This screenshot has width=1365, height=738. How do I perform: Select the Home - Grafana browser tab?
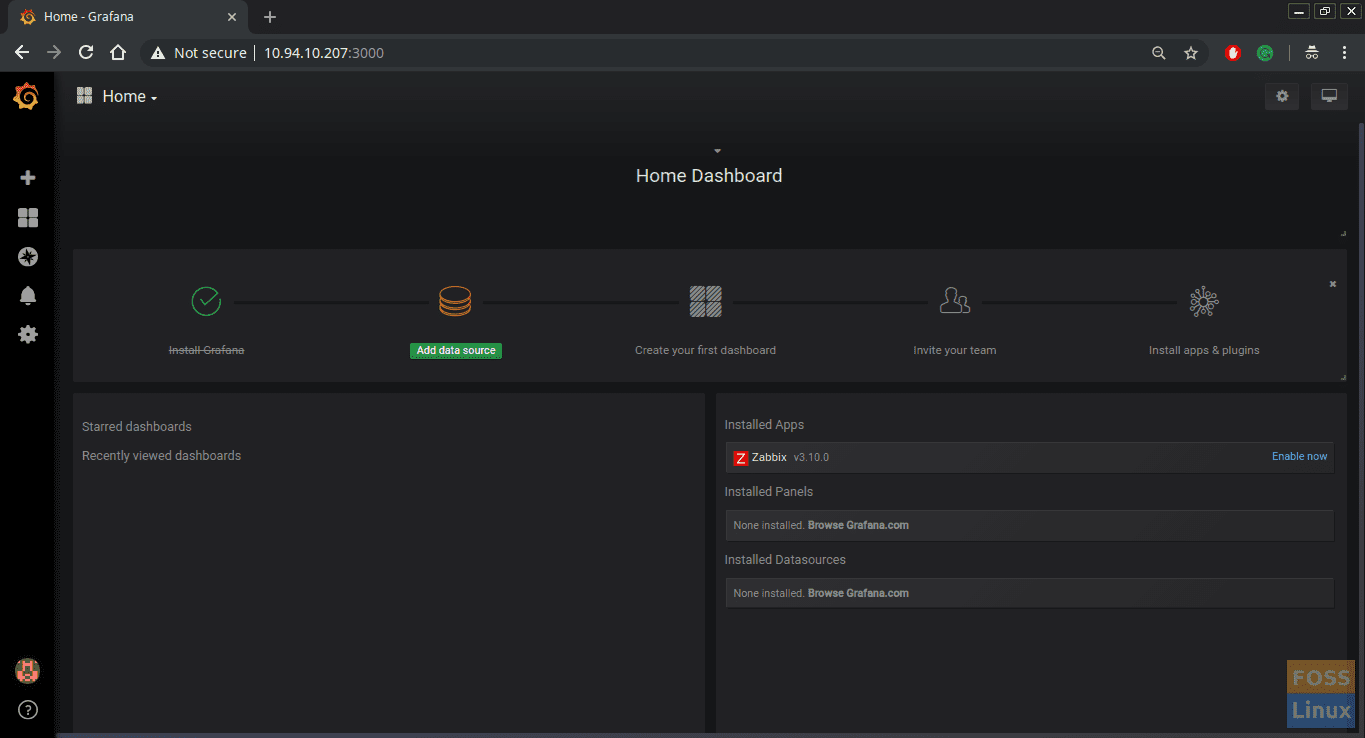(126, 16)
